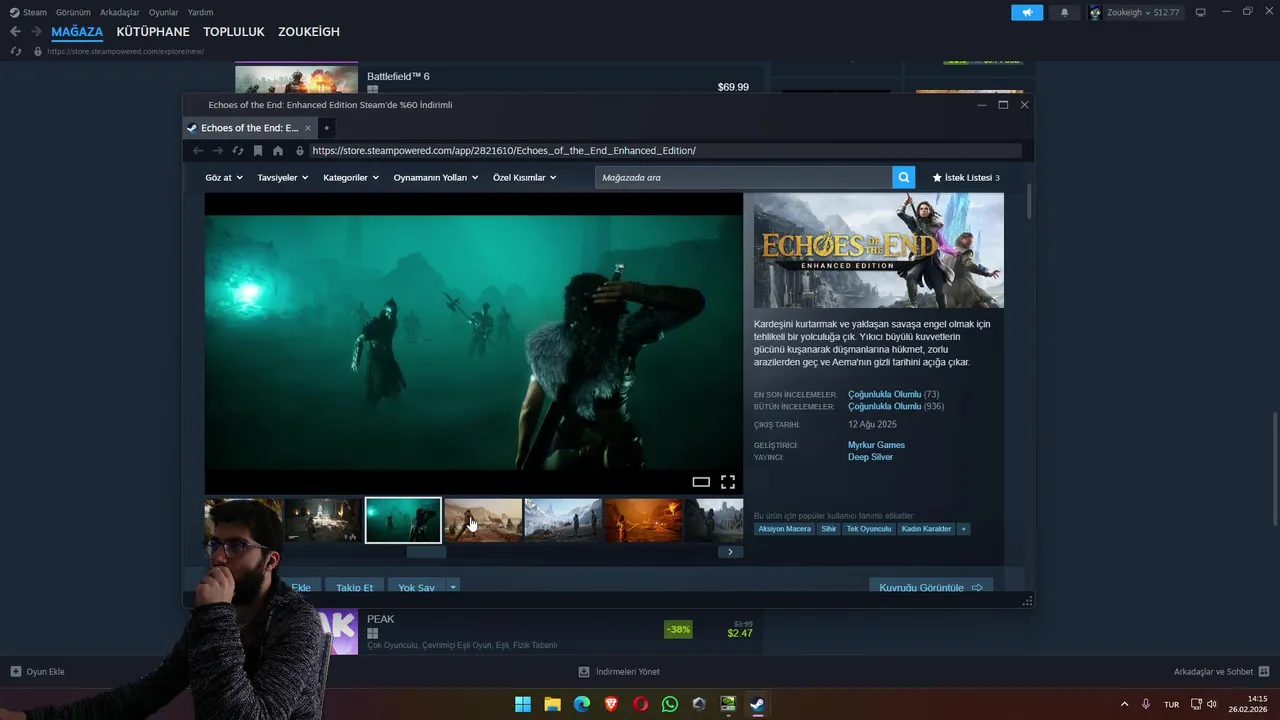
Task: Open the Steam menu
Action: pyautogui.click(x=28, y=12)
